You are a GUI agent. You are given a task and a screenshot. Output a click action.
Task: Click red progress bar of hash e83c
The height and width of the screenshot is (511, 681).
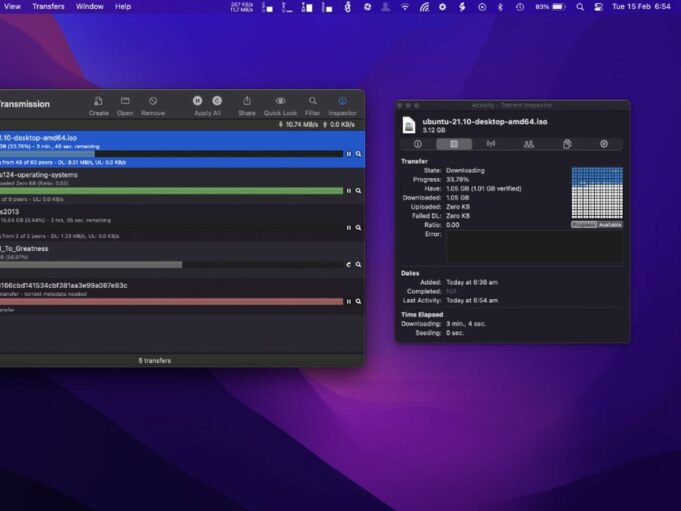(x=172, y=301)
